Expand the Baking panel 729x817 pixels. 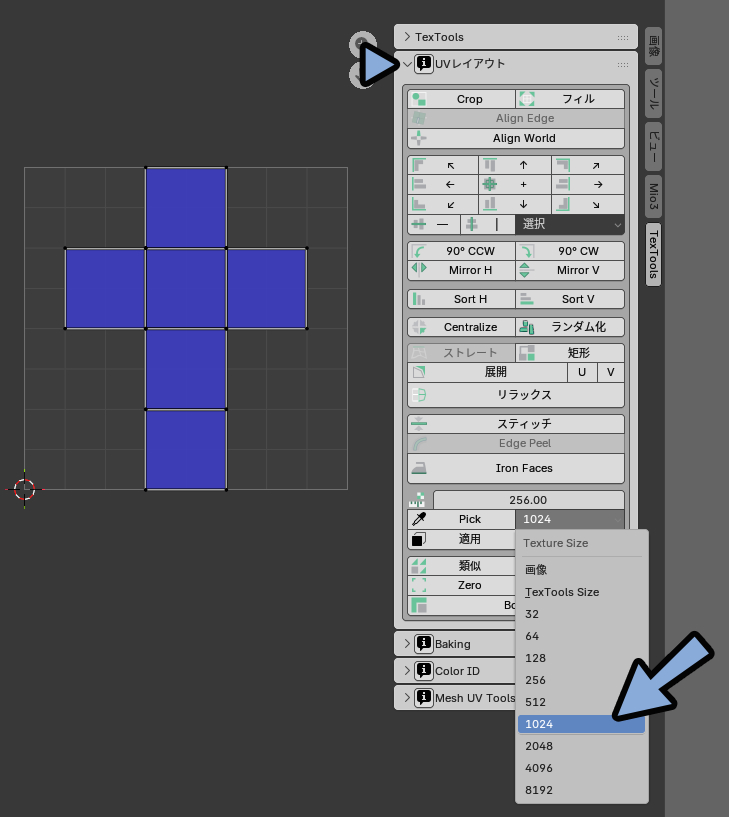453,644
